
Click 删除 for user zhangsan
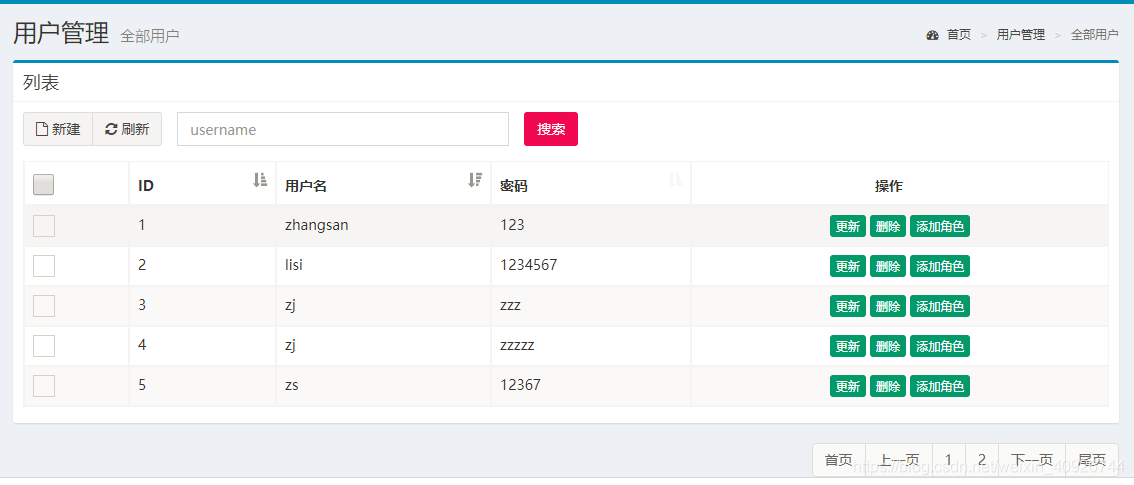pos(888,226)
